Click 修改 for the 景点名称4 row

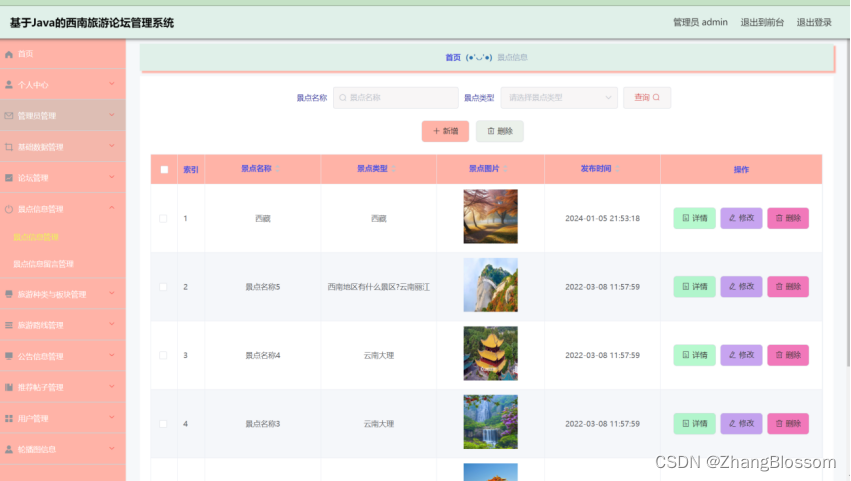pos(741,355)
